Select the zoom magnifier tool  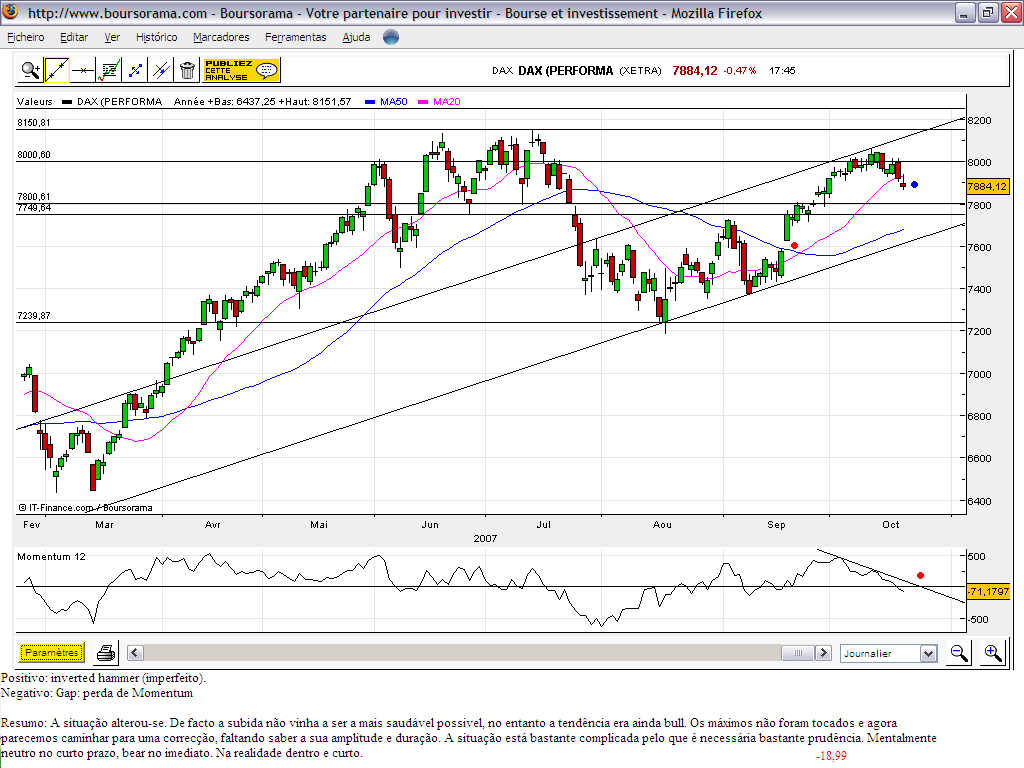point(30,70)
